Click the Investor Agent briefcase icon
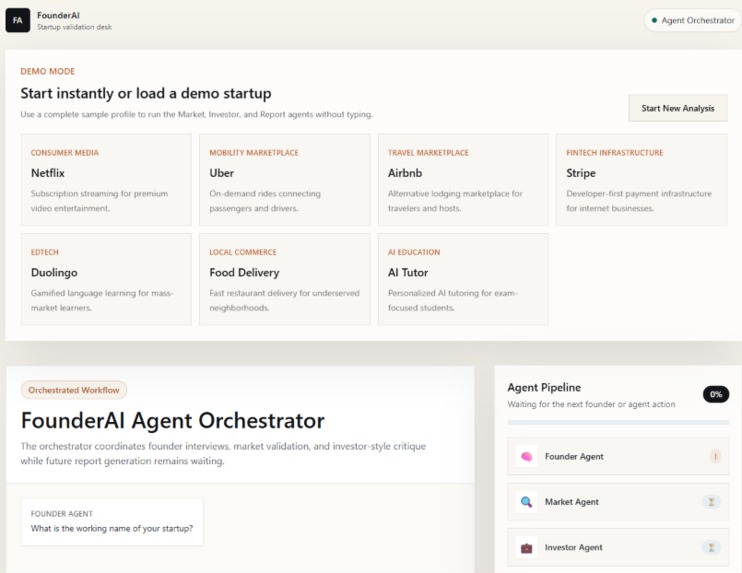 click(526, 547)
